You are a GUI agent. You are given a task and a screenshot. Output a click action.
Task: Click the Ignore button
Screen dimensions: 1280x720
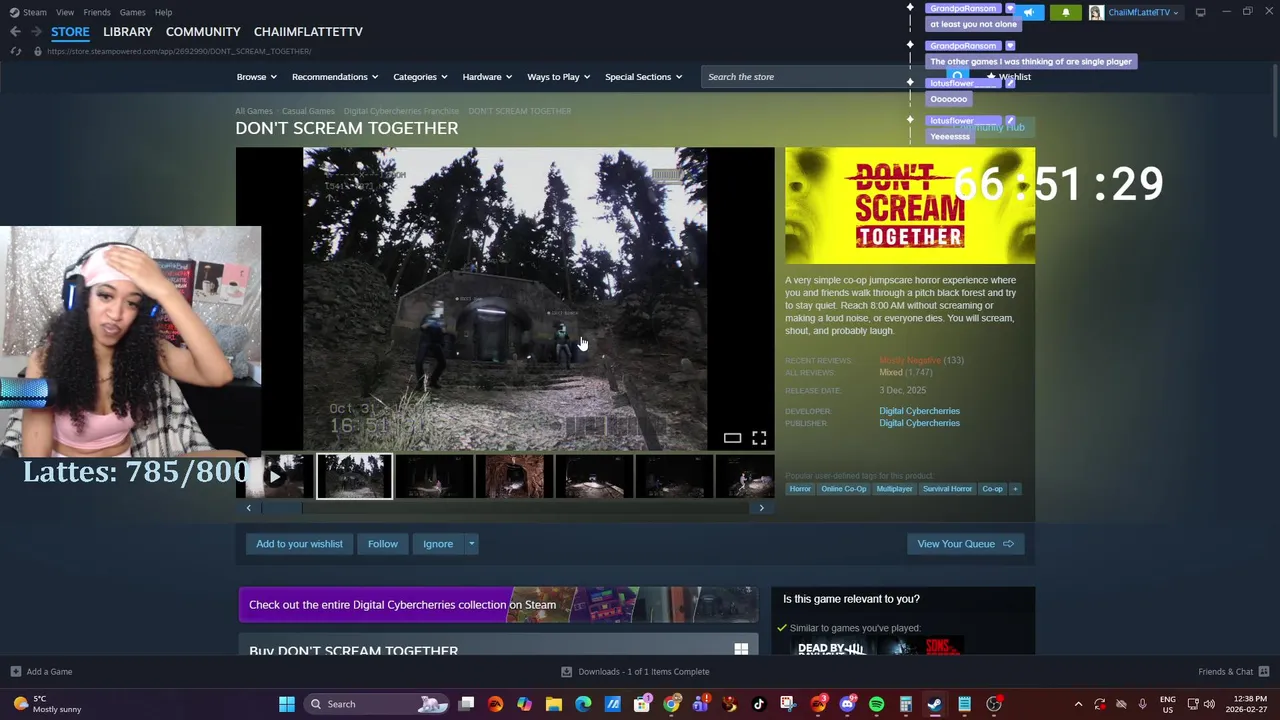tap(438, 544)
